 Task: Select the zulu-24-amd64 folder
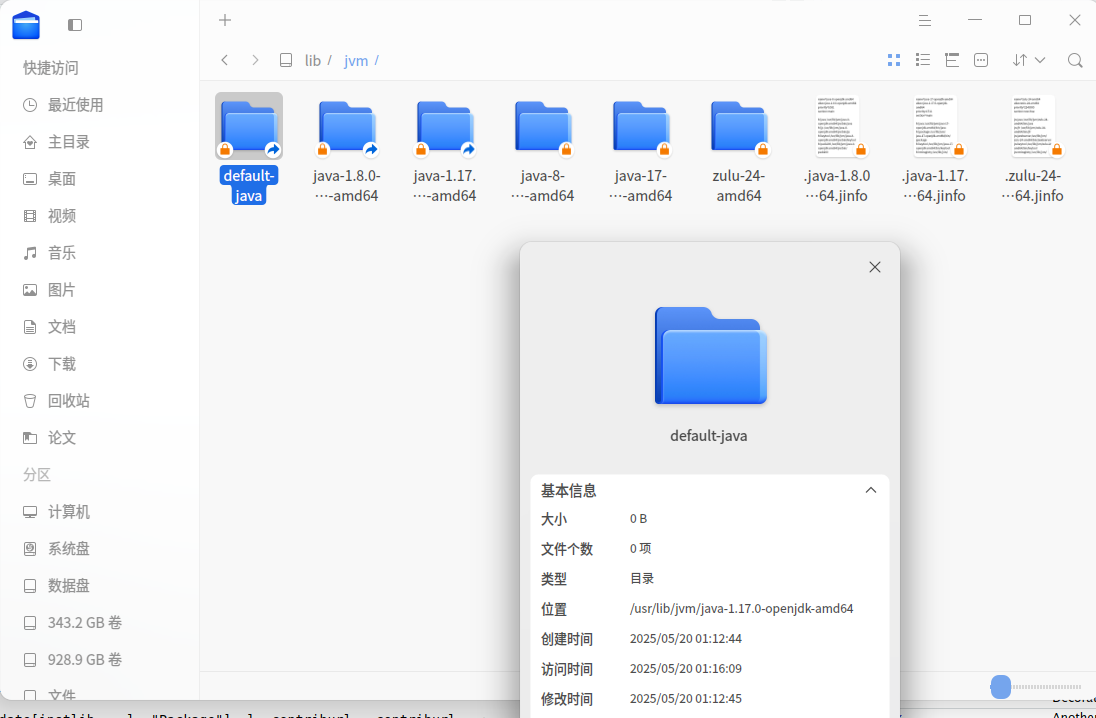[x=739, y=150]
